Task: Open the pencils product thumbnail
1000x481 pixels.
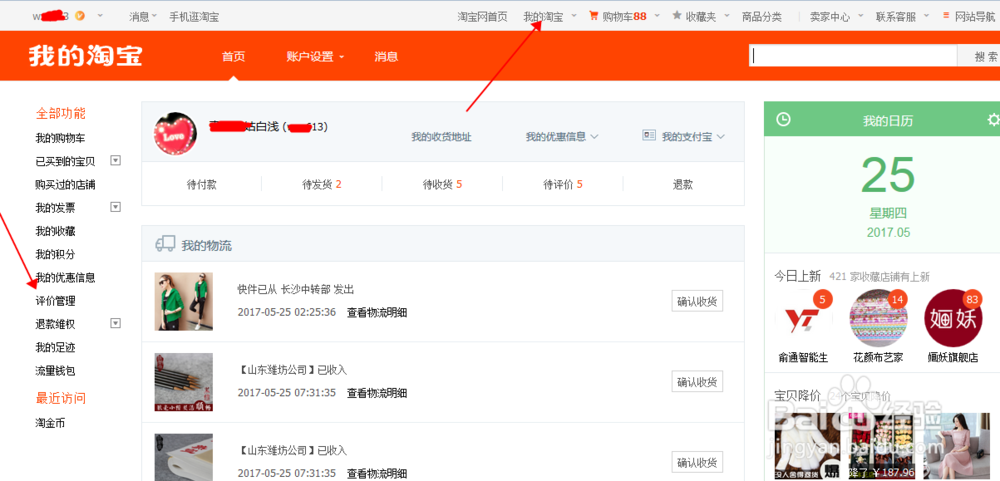Action: pyautogui.click(x=184, y=382)
